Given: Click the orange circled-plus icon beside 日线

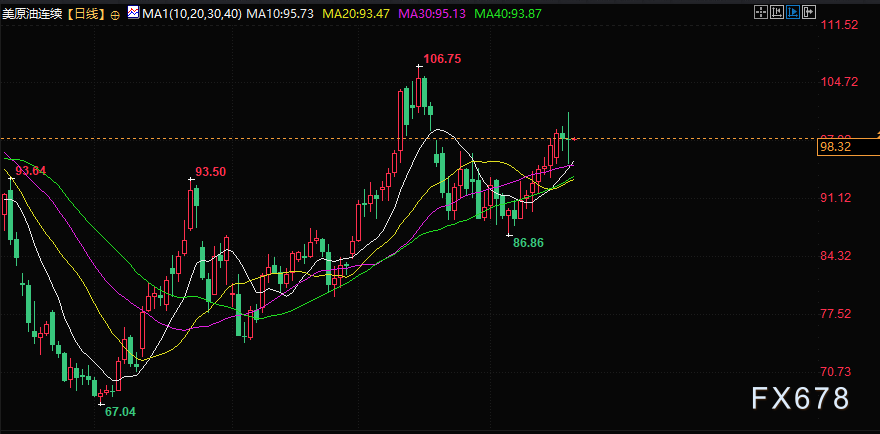Looking at the screenshot, I should point(115,15).
